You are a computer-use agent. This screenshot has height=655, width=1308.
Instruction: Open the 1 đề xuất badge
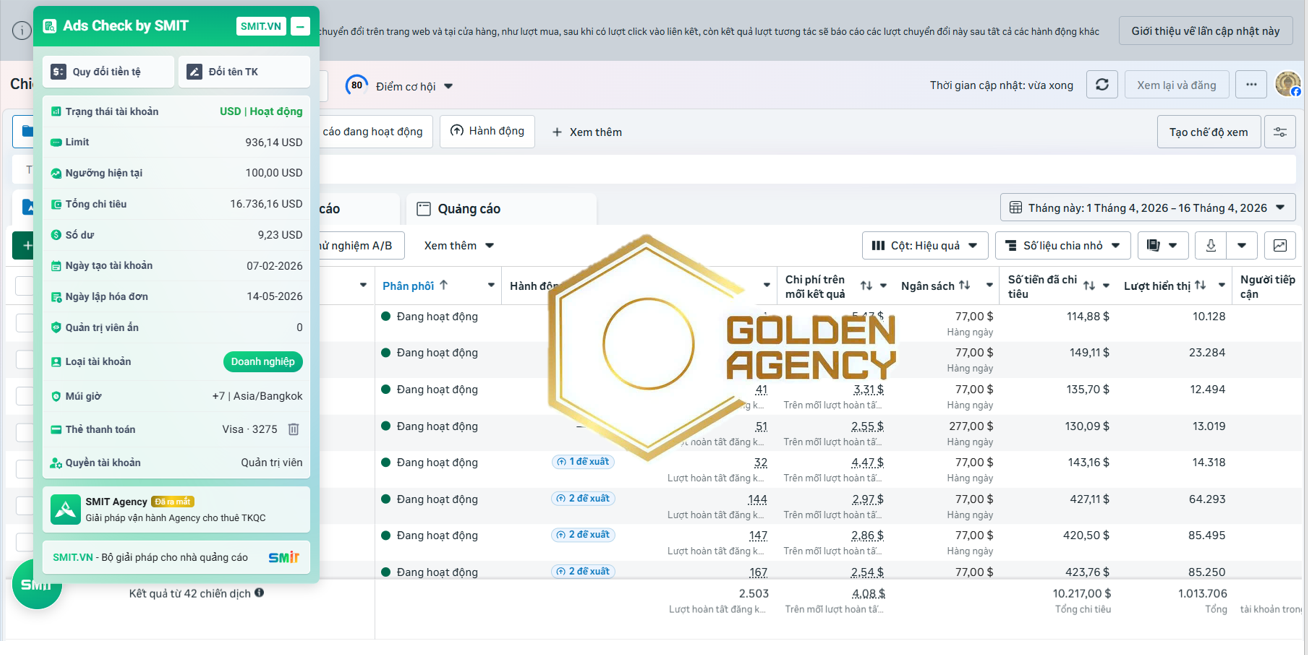tap(583, 462)
